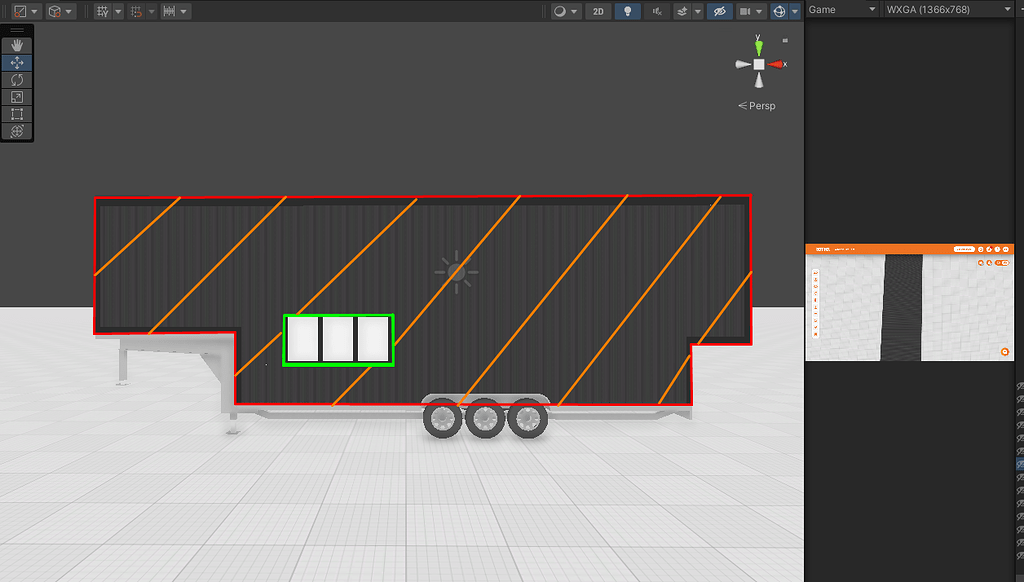Toggle scene lighting with the bulb icon
Screen dimensions: 1024x582
[627, 11]
